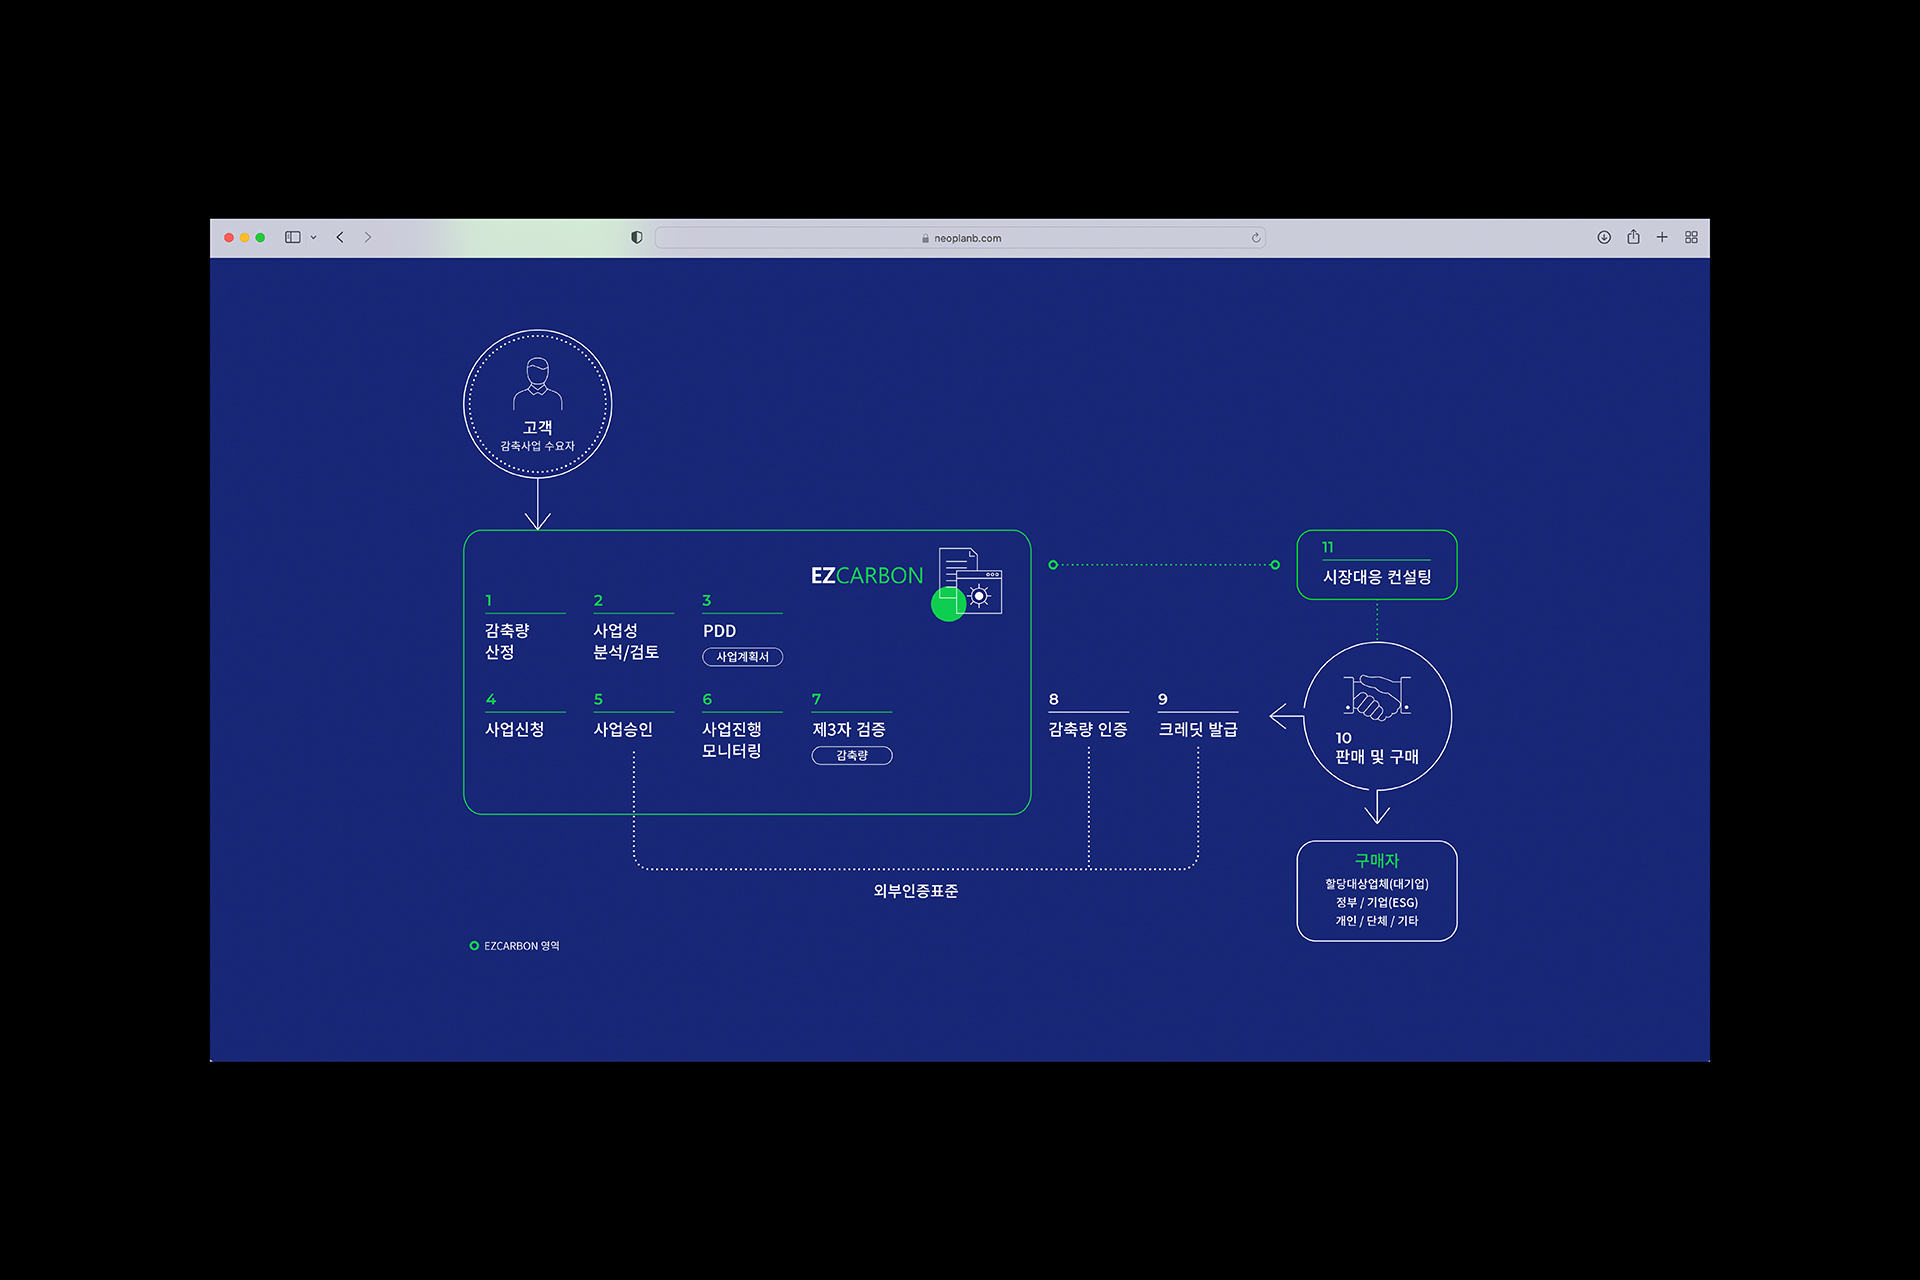
Task: Open the Share menu icon
Action: point(1633,237)
